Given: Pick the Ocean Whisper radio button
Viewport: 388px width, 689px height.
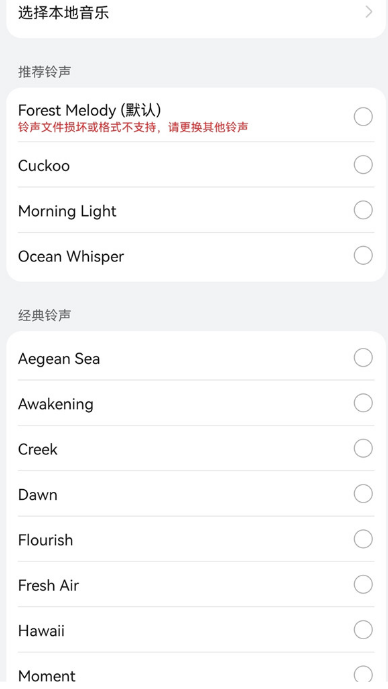Looking at the screenshot, I should pos(363,255).
